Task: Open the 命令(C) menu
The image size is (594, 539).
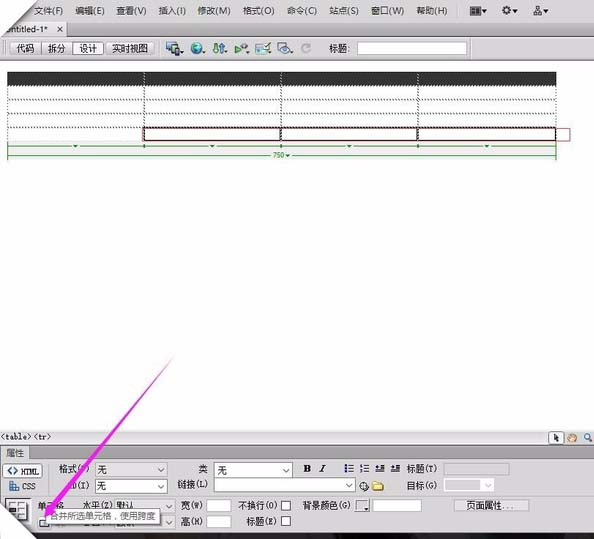Action: coord(302,11)
